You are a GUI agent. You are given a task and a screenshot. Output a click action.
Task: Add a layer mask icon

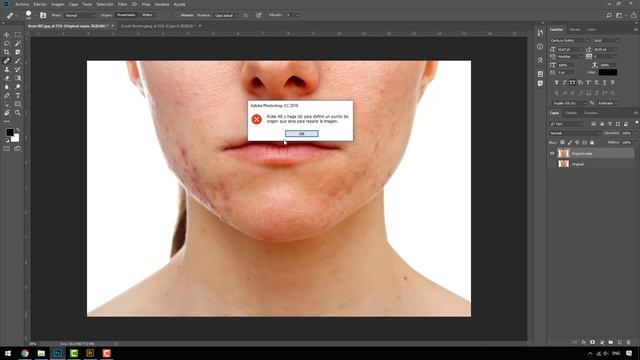(593, 342)
